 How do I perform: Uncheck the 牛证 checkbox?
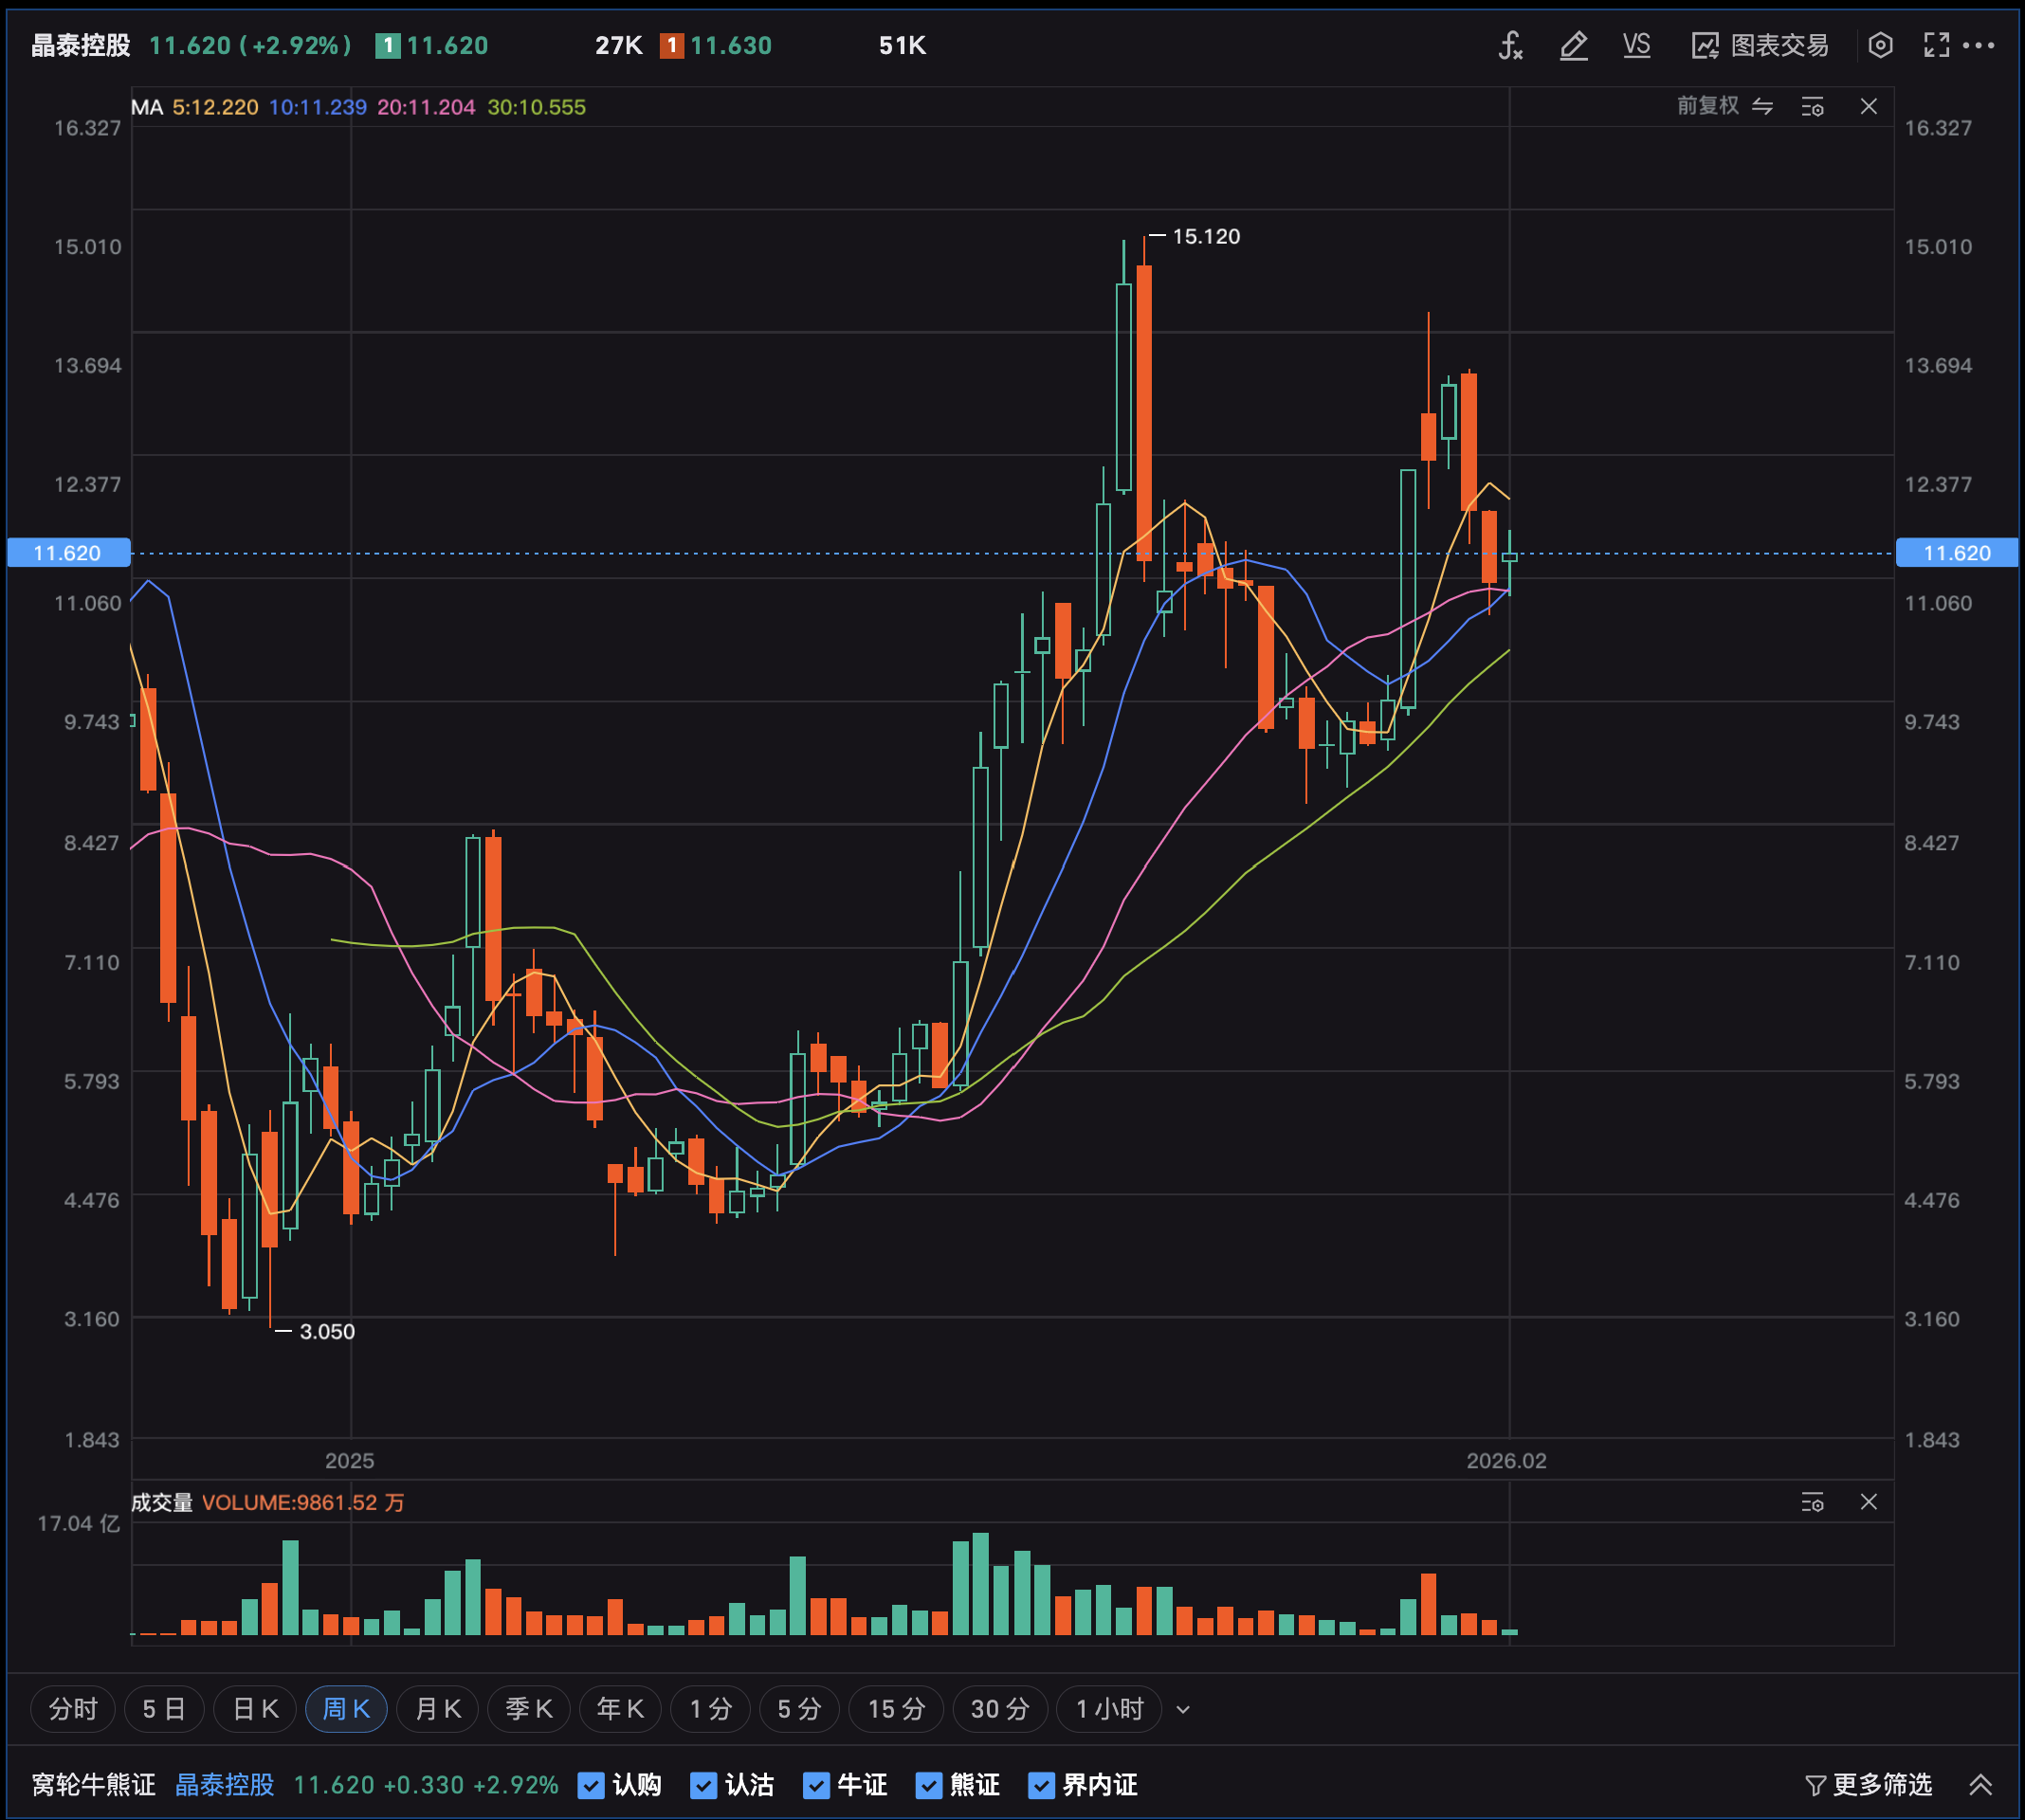pos(816,1785)
